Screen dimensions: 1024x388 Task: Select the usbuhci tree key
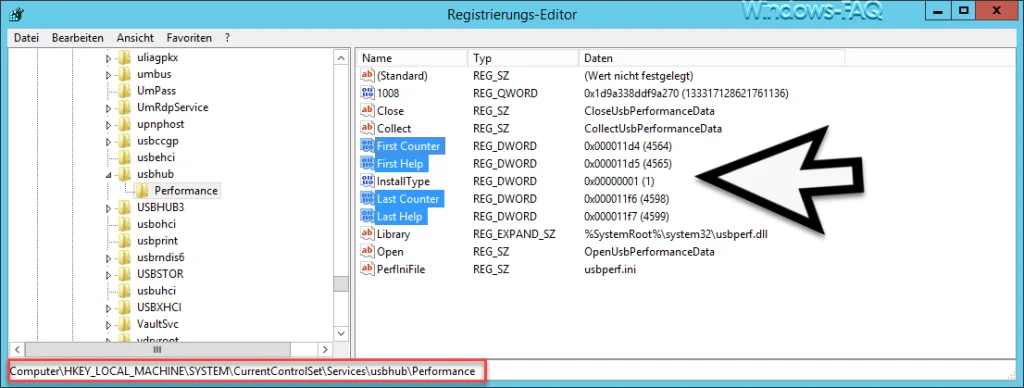point(157,291)
